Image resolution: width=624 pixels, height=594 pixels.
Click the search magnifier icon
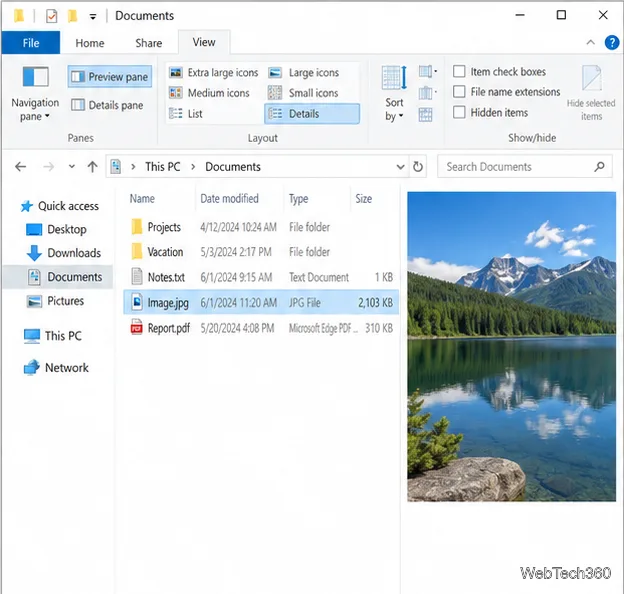click(599, 166)
